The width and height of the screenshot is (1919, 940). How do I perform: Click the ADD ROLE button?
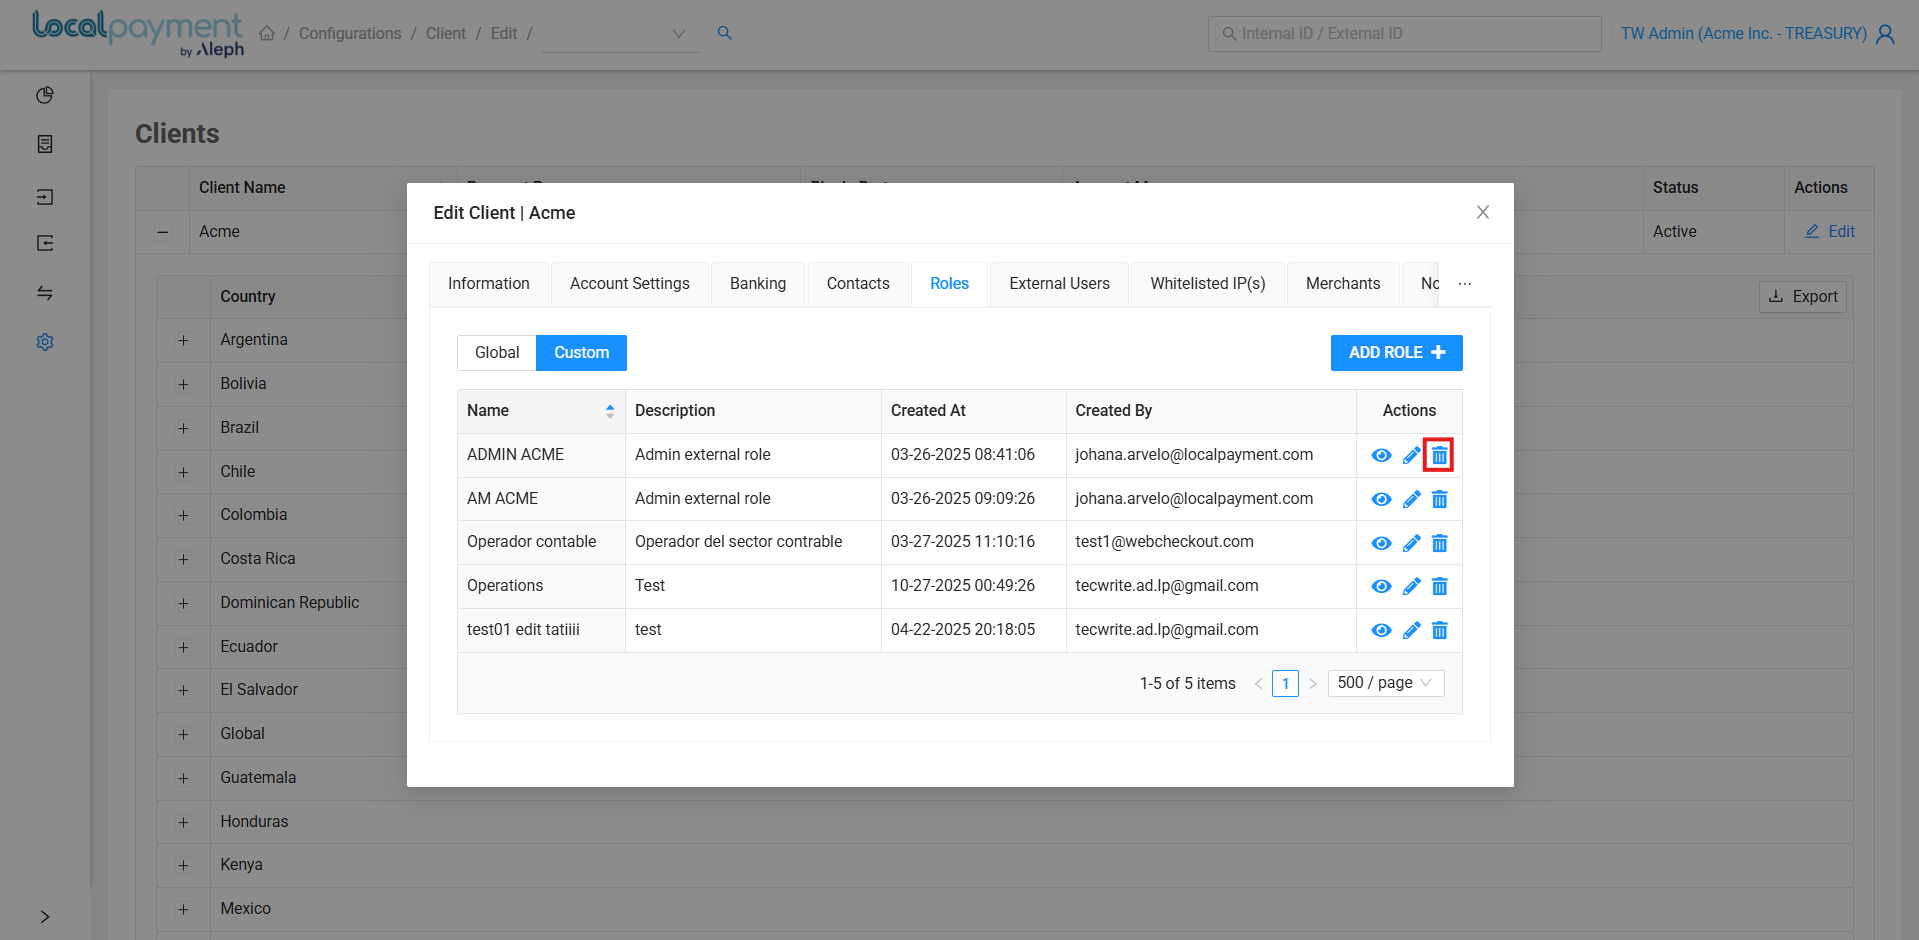tap(1397, 353)
